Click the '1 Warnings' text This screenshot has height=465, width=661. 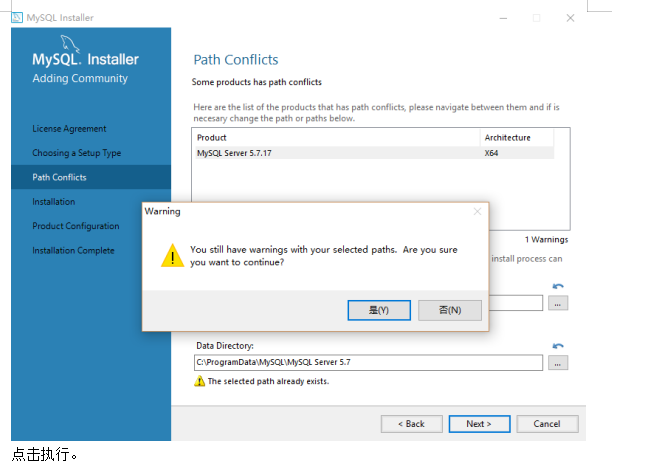546,239
